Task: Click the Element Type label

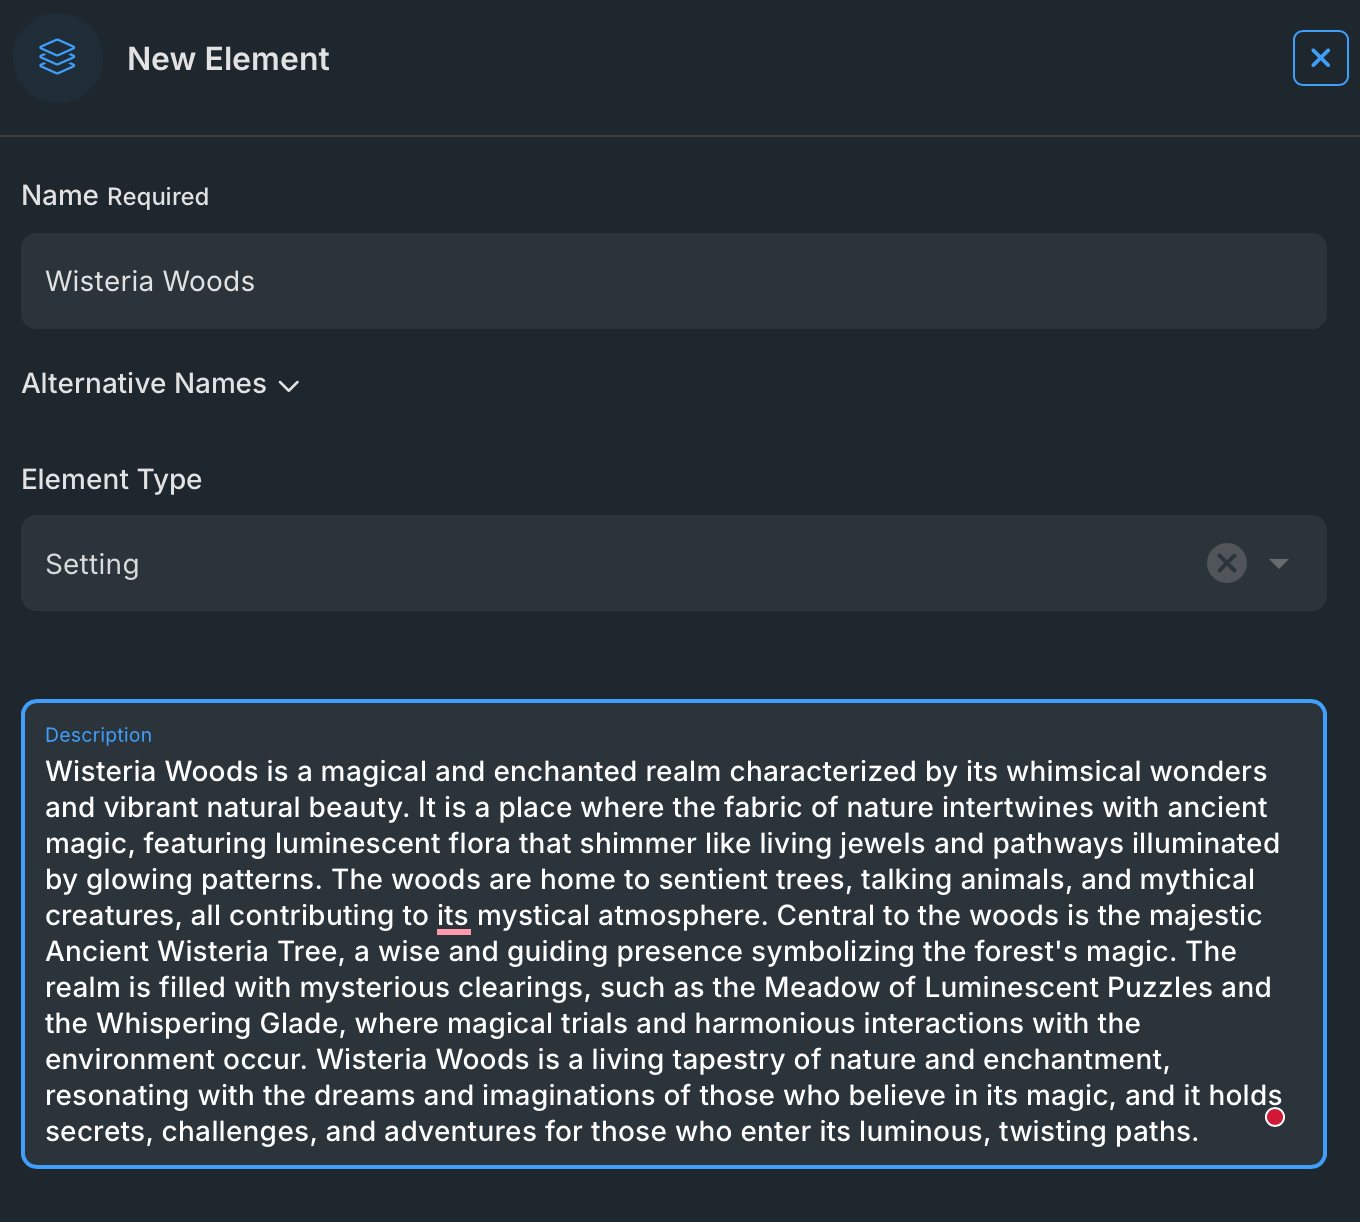Action: (x=112, y=480)
